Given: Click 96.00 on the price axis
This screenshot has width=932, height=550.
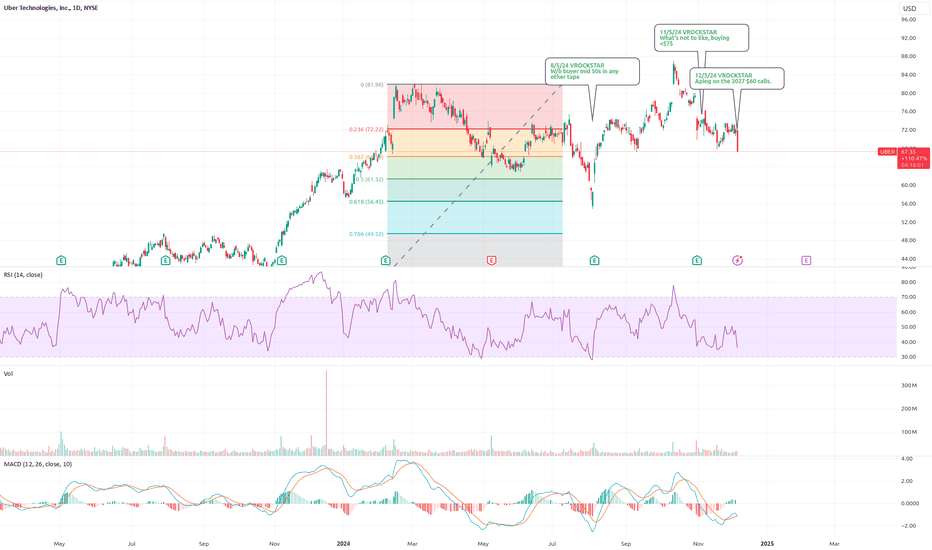Looking at the screenshot, I should 908,20.
